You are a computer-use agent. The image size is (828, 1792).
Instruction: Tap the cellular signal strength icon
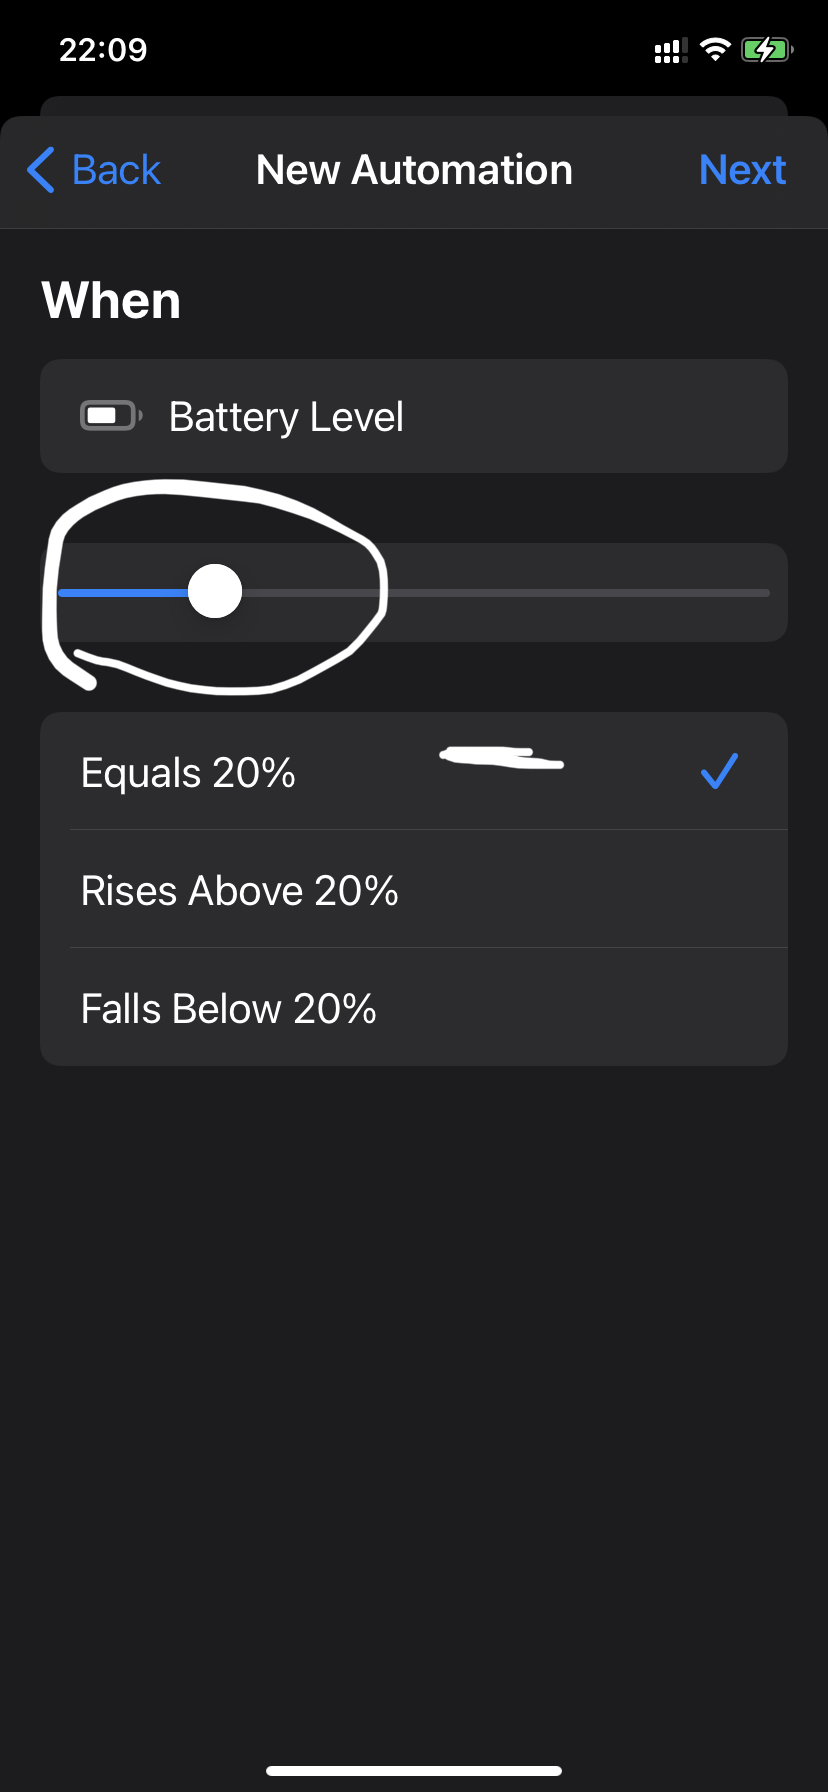(x=671, y=50)
